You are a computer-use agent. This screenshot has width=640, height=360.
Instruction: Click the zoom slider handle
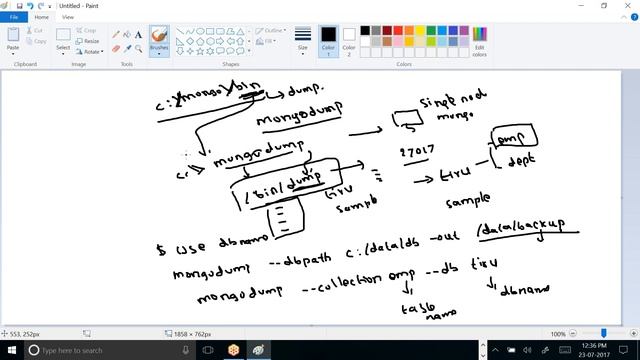(x=604, y=333)
